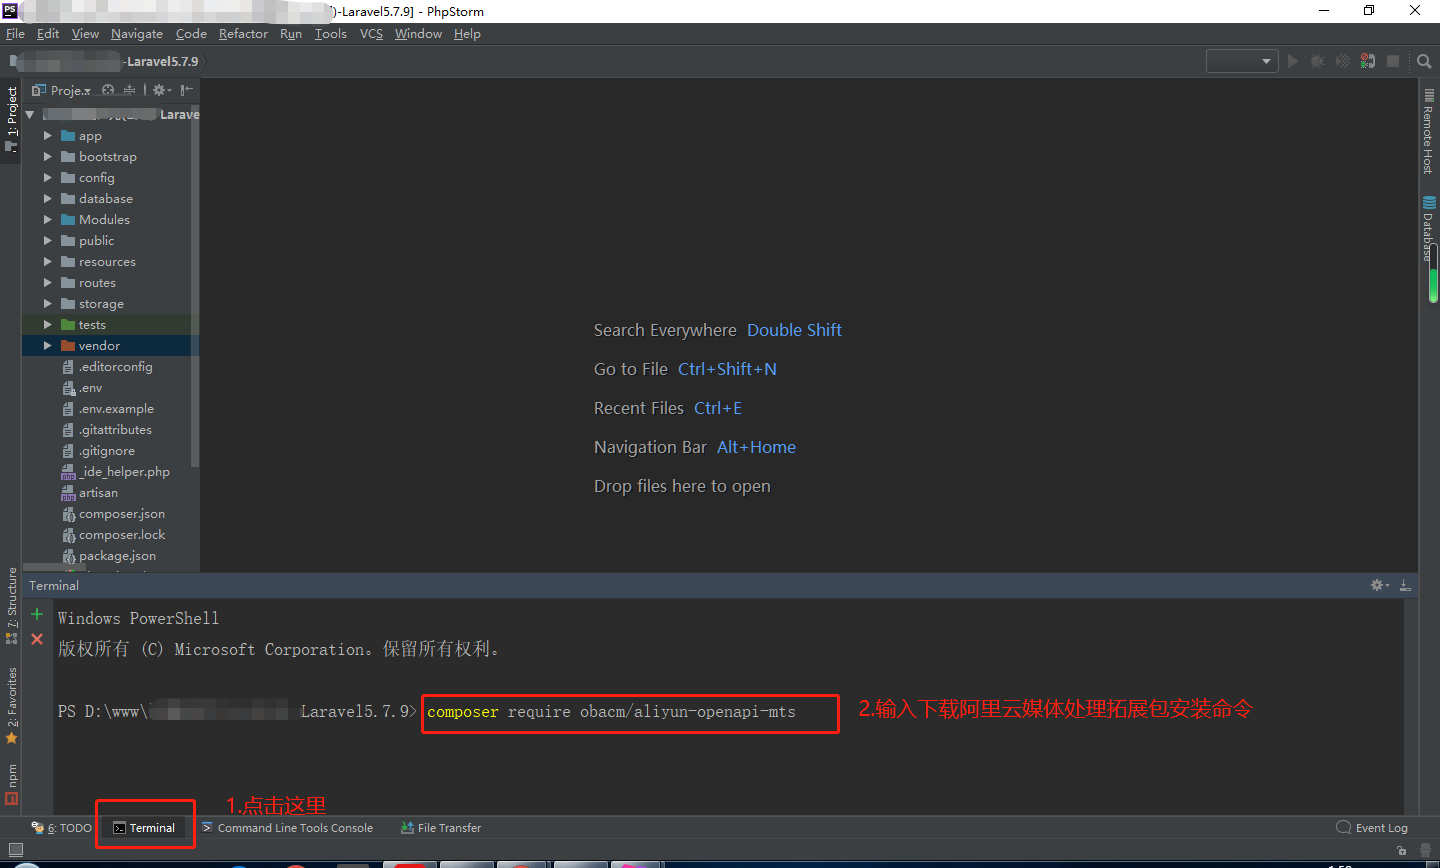Click the terminal command input line
The height and width of the screenshot is (868, 1440).
pyautogui.click(x=630, y=713)
